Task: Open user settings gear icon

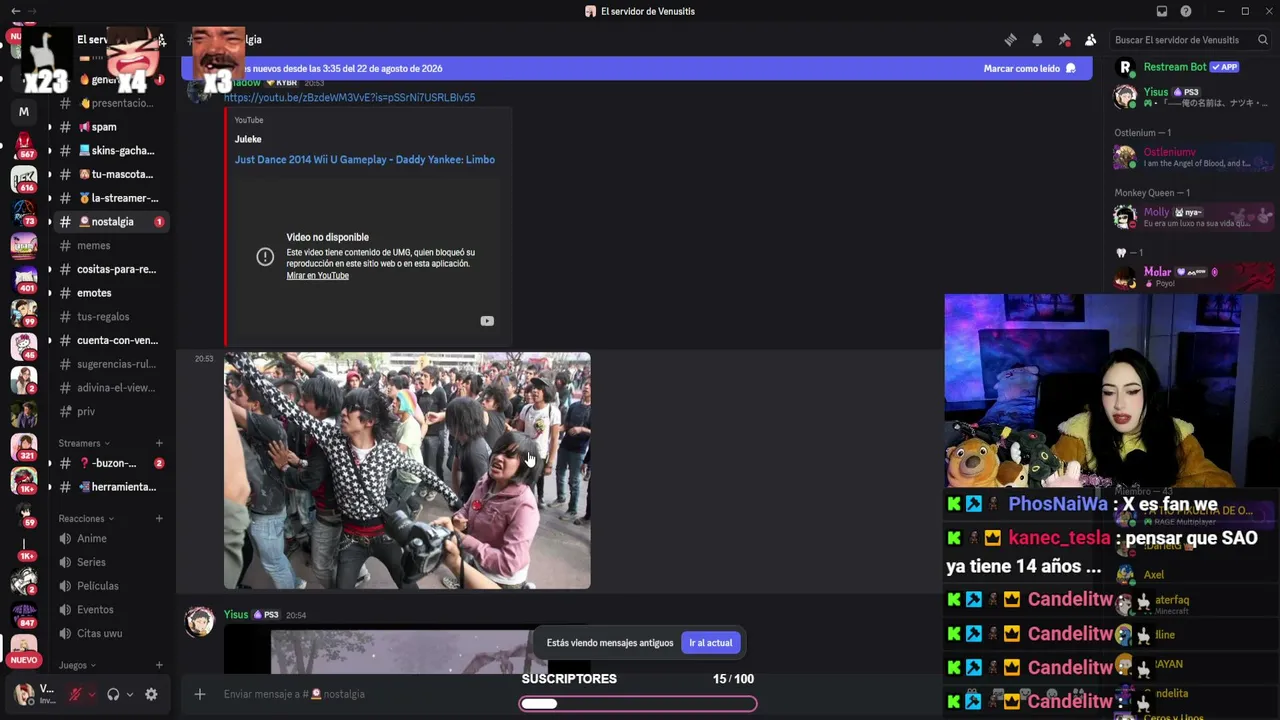Action: (x=151, y=694)
